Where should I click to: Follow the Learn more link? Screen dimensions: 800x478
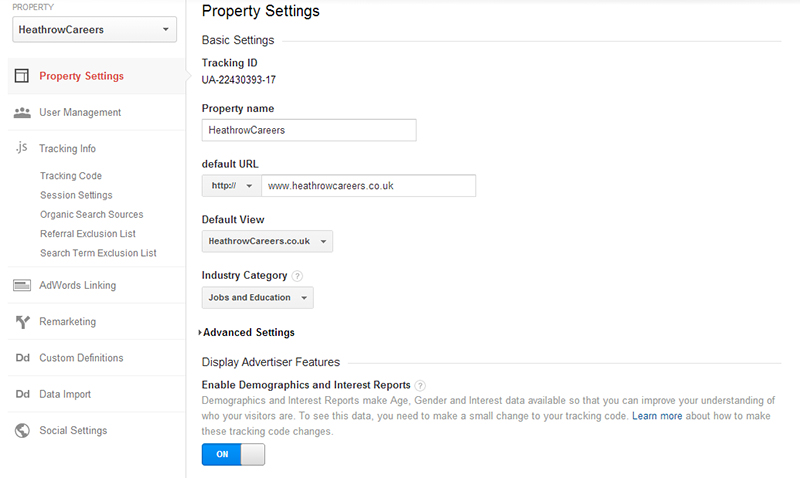(x=657, y=415)
